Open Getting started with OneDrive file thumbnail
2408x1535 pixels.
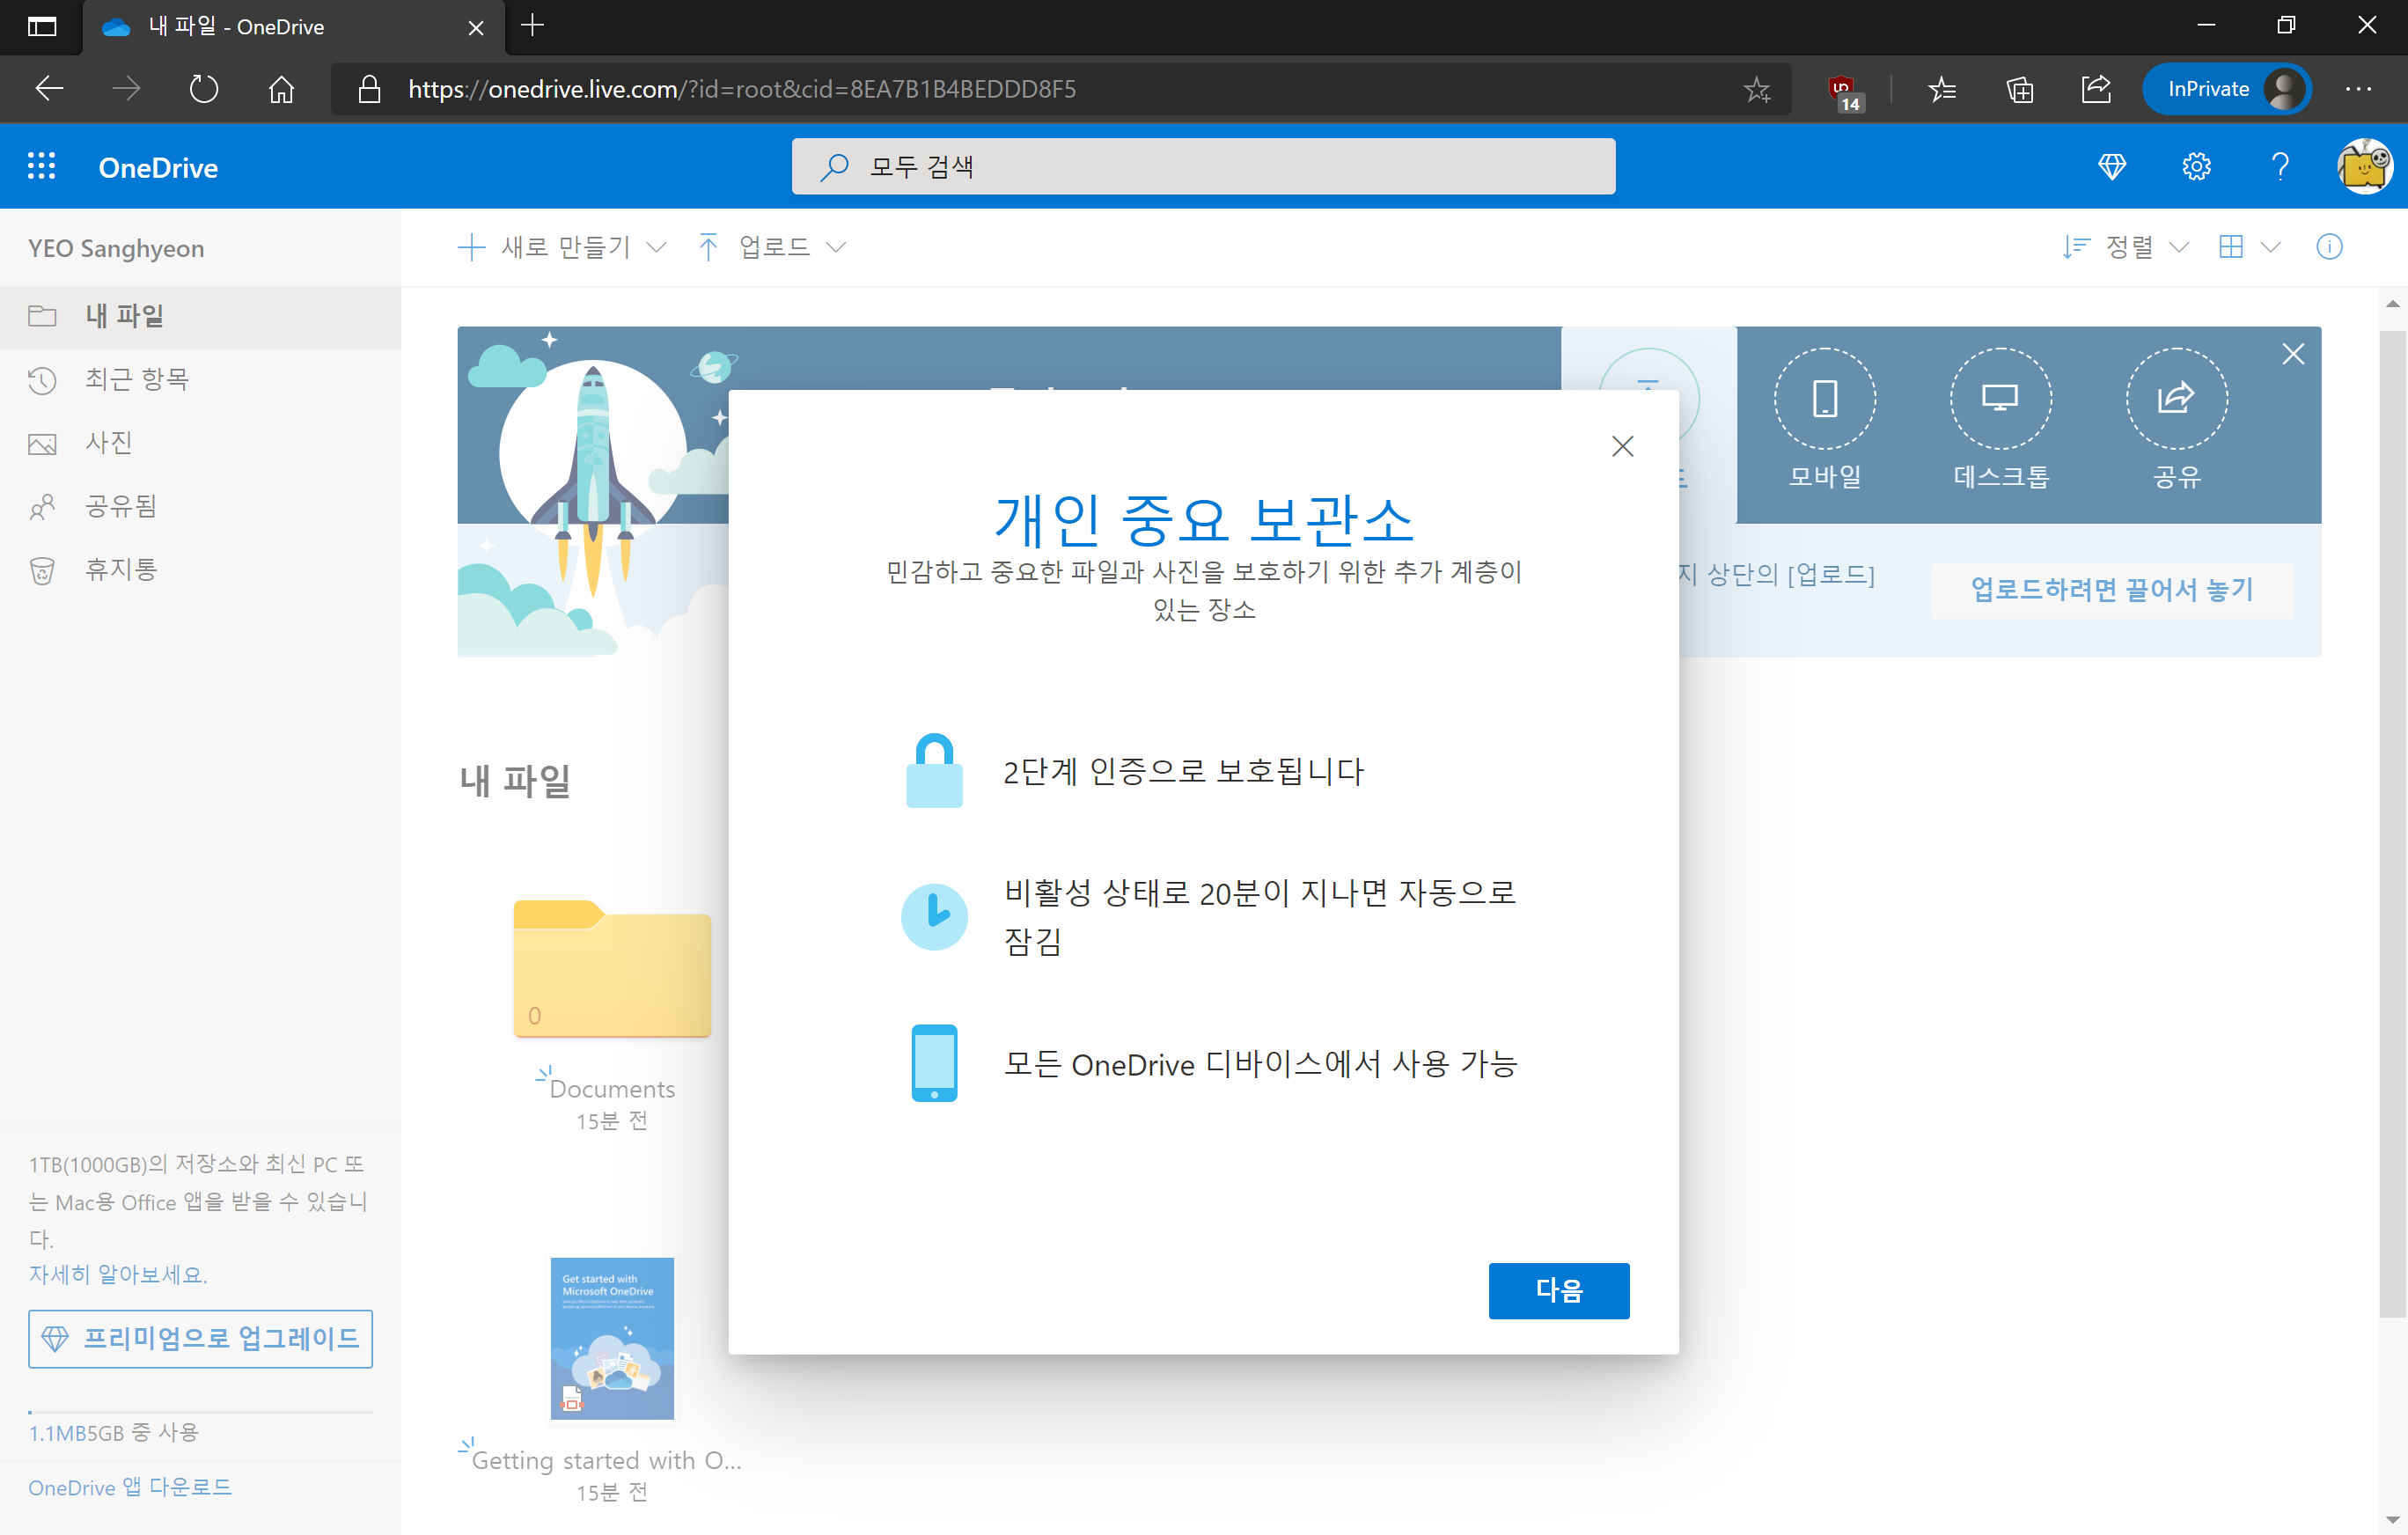click(x=612, y=1337)
